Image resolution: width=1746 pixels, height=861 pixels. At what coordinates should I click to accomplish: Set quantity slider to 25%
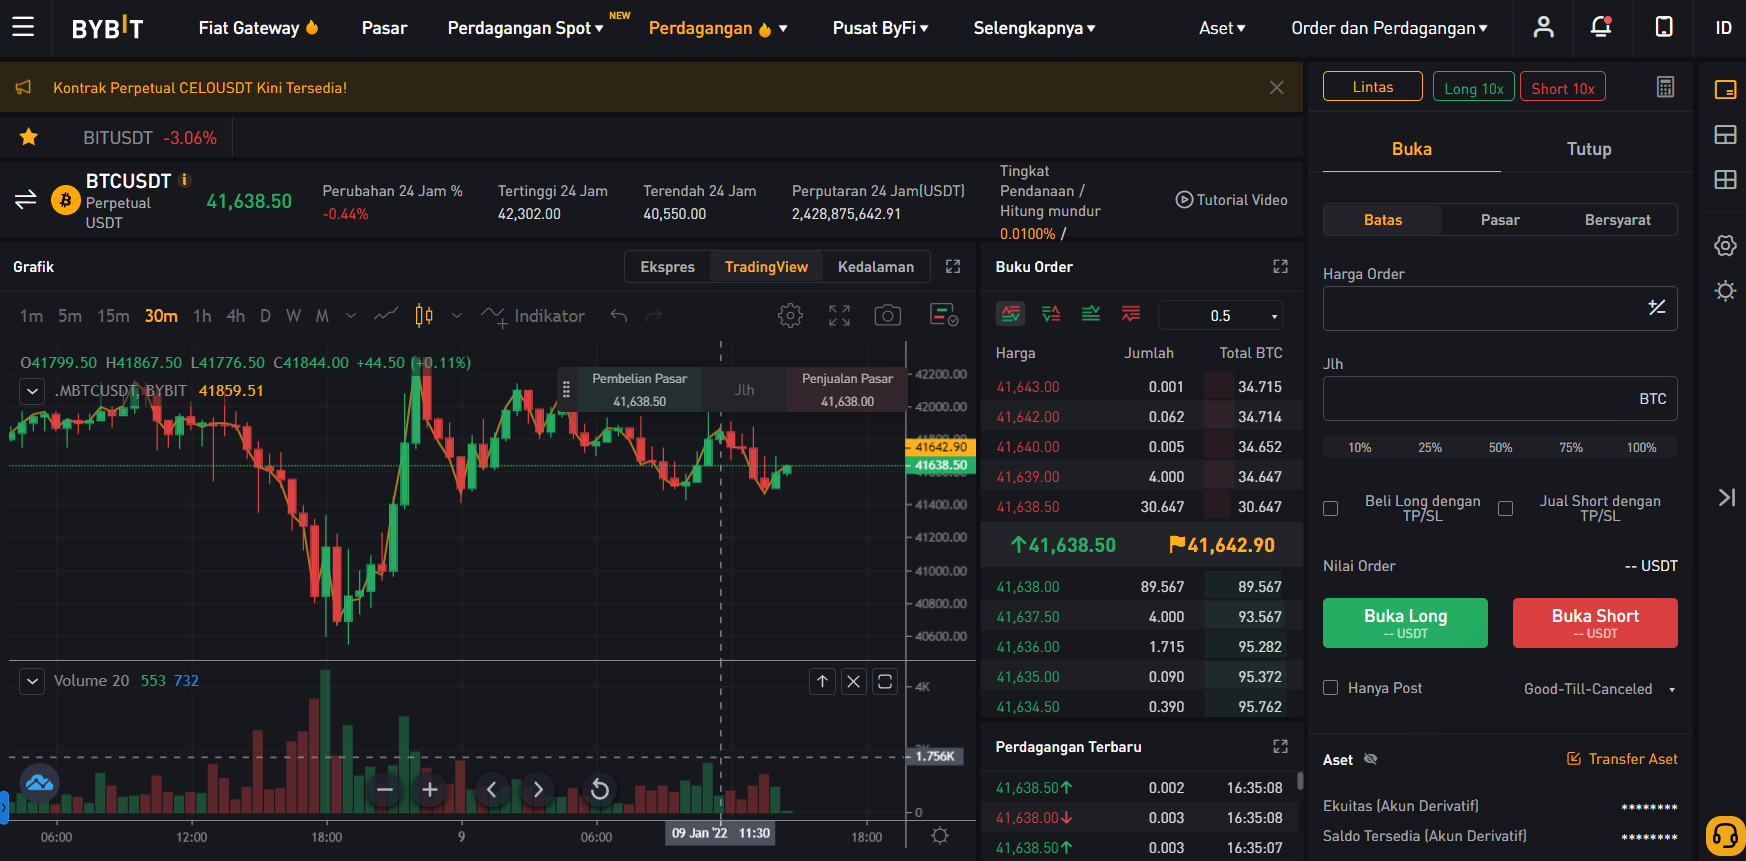pyautogui.click(x=1430, y=448)
